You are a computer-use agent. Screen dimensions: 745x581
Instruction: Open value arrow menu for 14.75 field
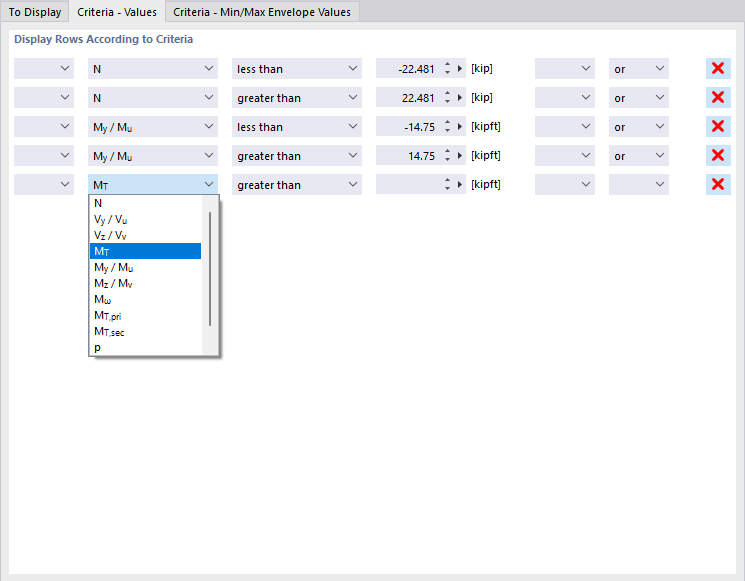click(x=460, y=156)
